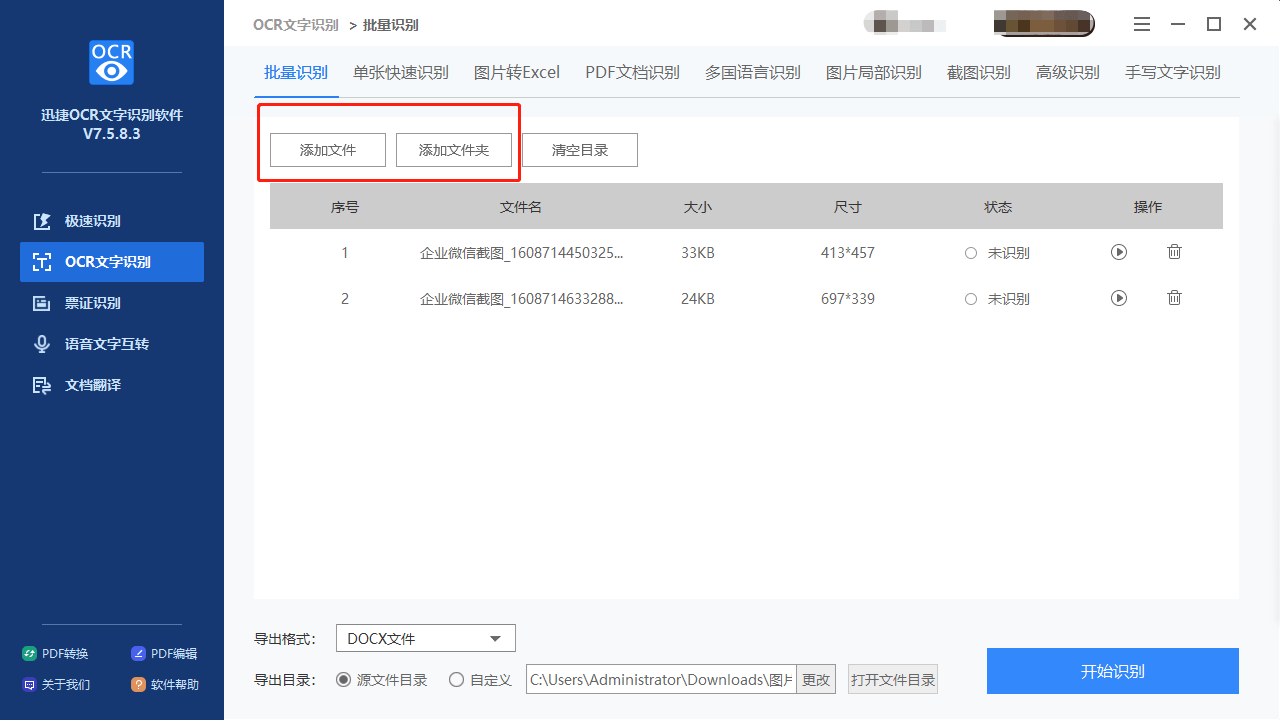Switch to 批量识别 tab
Image resolution: width=1280 pixels, height=720 pixels.
pos(296,73)
